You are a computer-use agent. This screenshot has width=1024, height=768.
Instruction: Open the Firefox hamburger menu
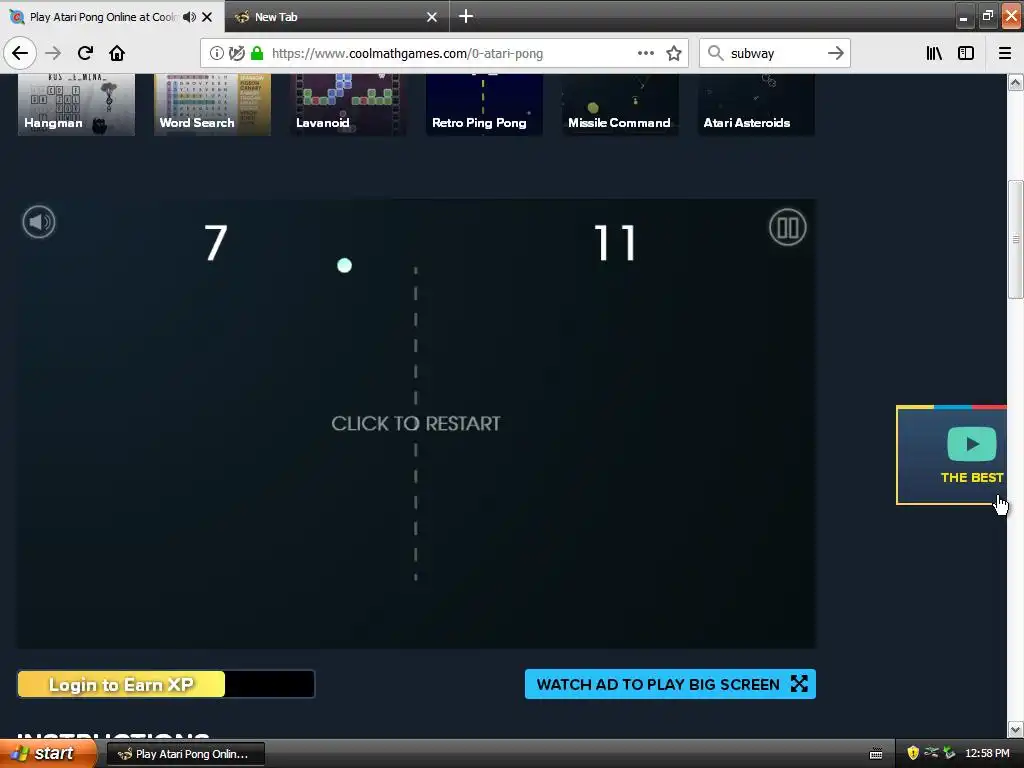[1004, 53]
